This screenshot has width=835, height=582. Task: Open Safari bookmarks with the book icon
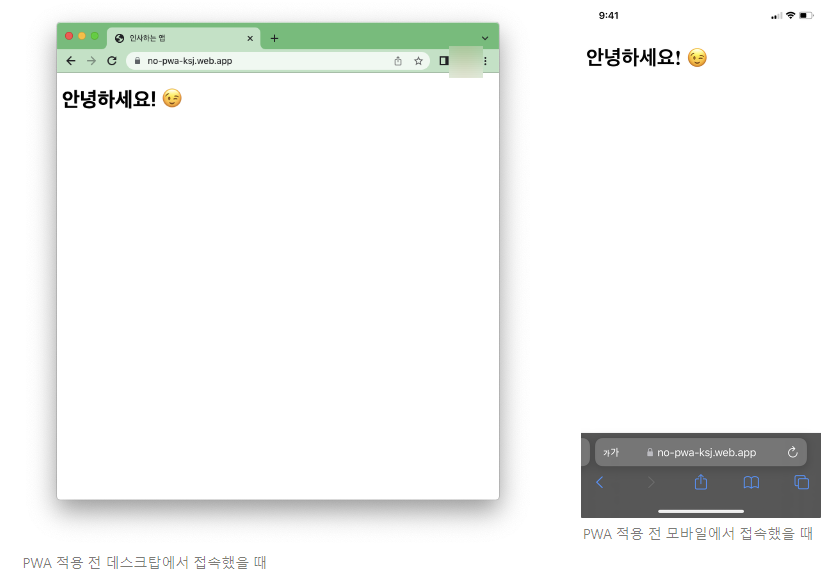point(751,482)
